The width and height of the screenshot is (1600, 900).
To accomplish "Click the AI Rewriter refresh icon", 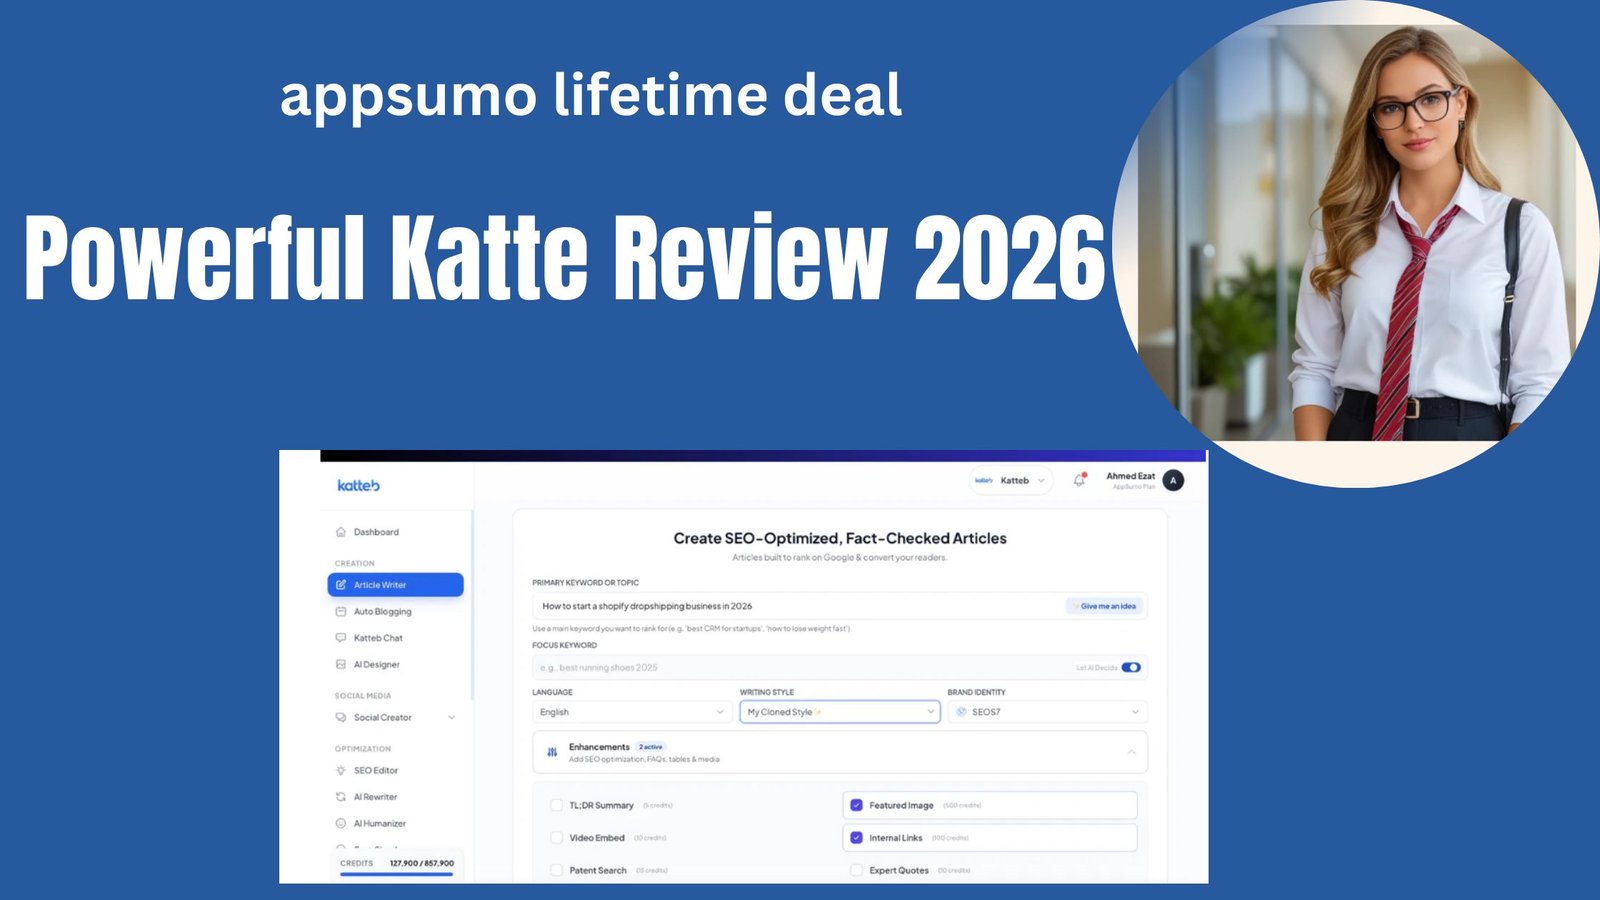I will coord(341,797).
